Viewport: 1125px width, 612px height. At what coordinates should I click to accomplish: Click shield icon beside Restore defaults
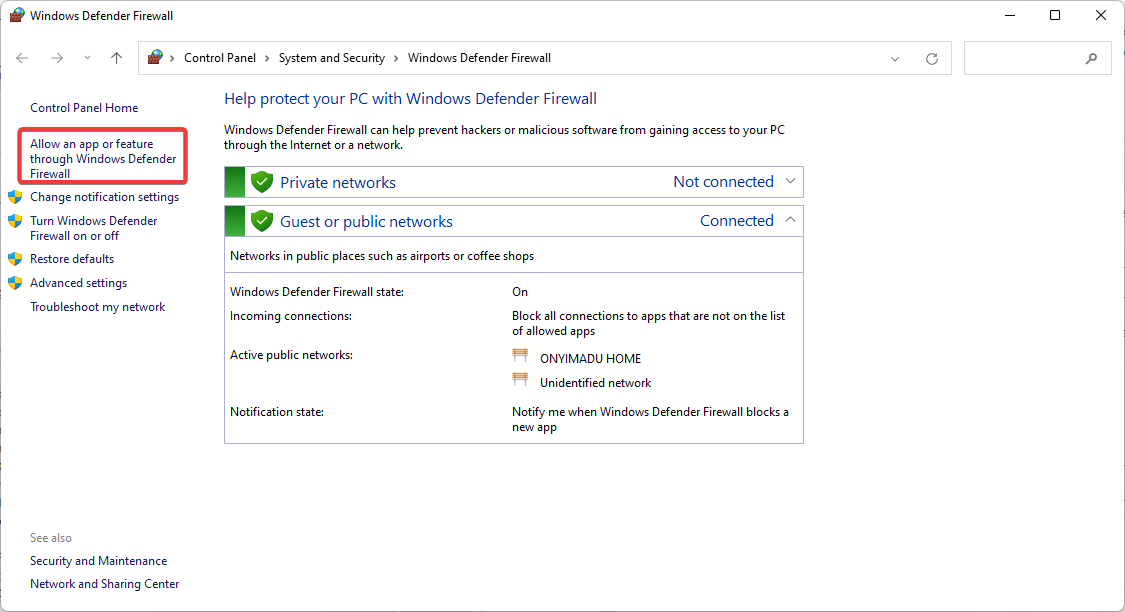point(15,259)
